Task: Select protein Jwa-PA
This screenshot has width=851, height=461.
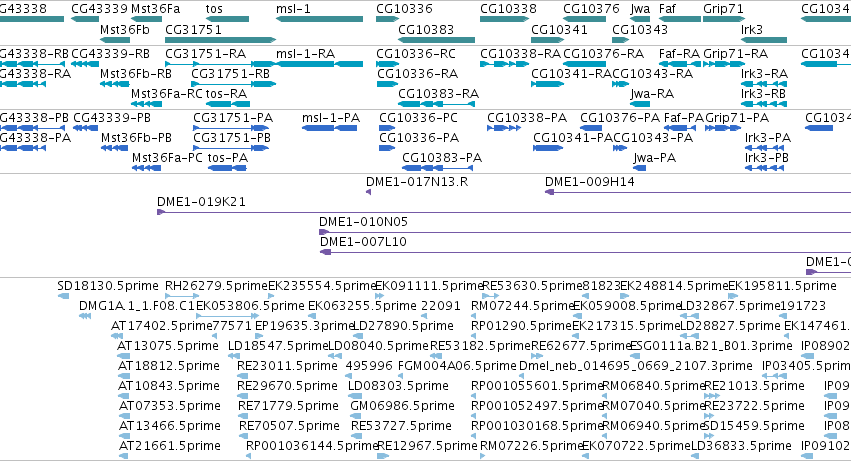Action: 655,158
